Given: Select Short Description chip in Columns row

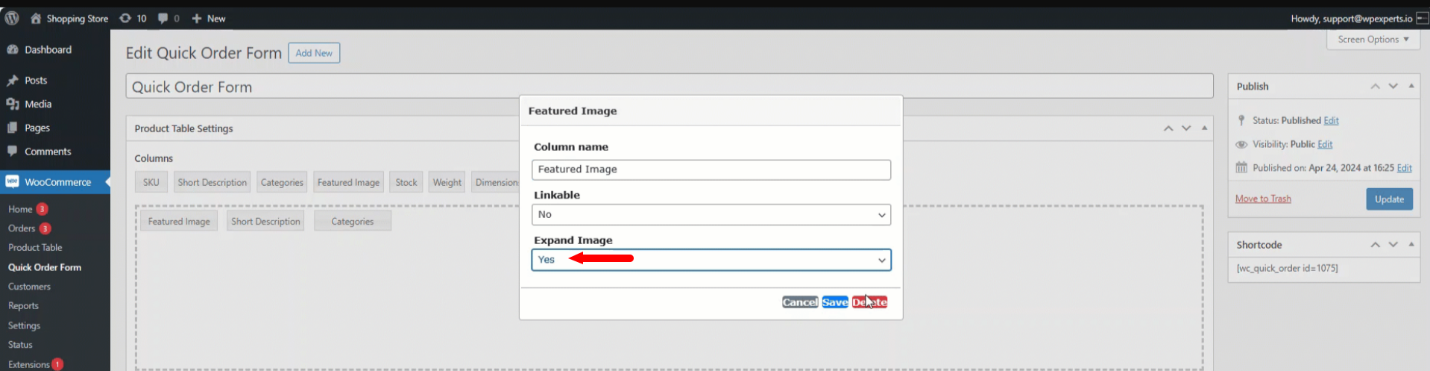Looking at the screenshot, I should [x=211, y=182].
